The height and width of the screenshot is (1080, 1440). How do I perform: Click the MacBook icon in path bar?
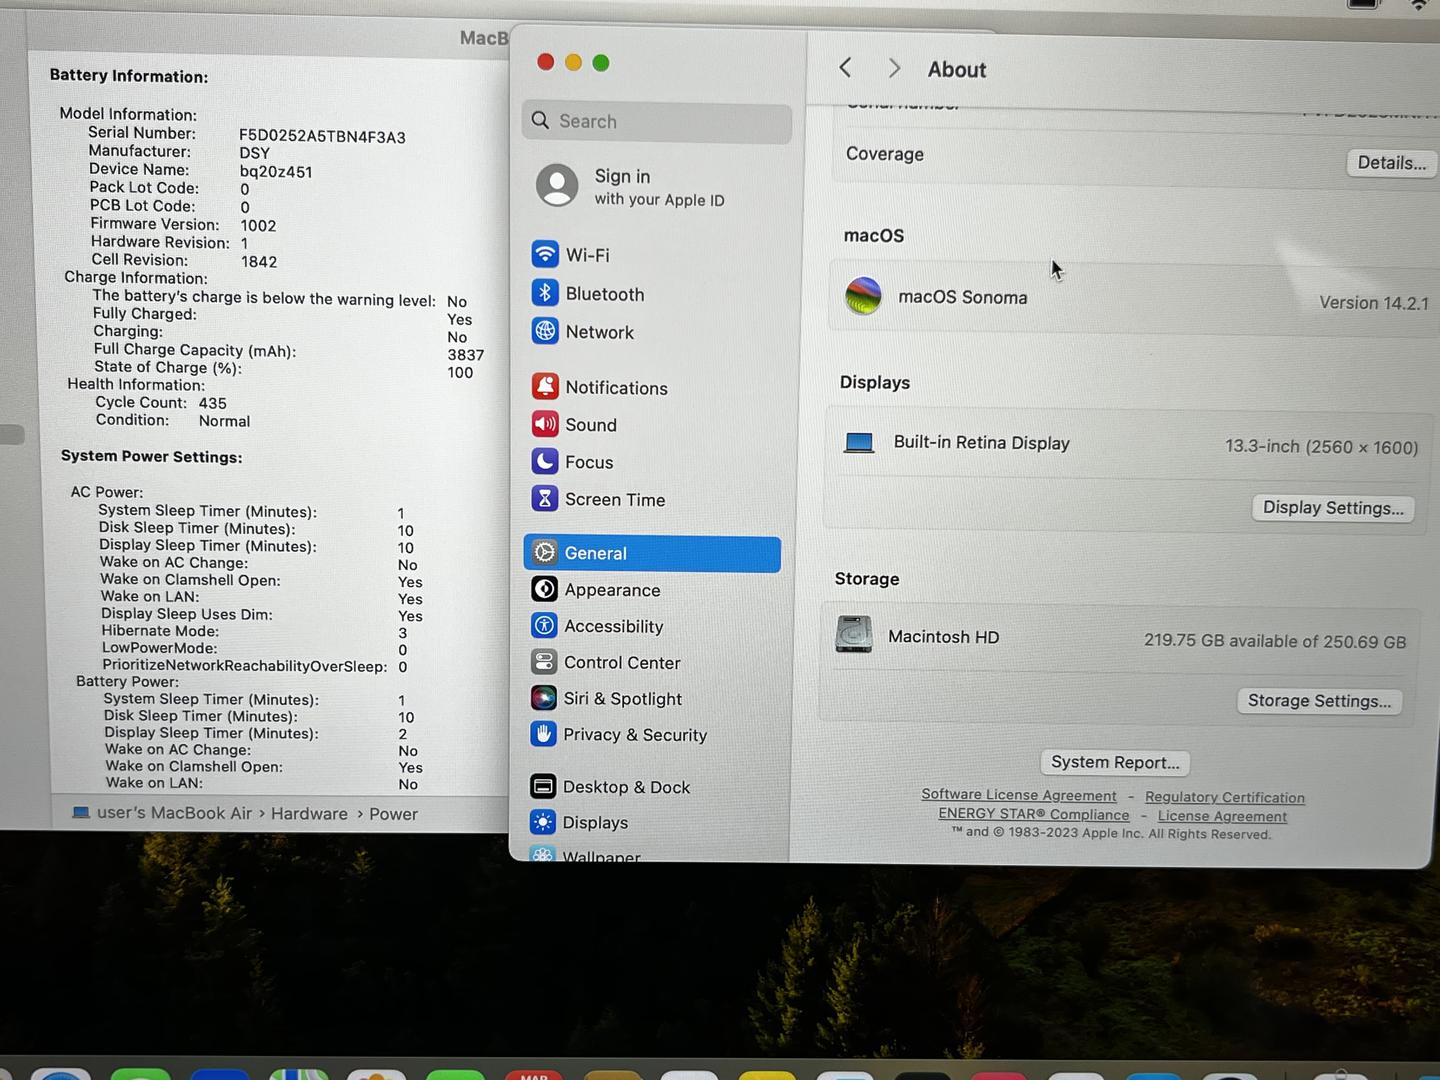click(x=81, y=812)
